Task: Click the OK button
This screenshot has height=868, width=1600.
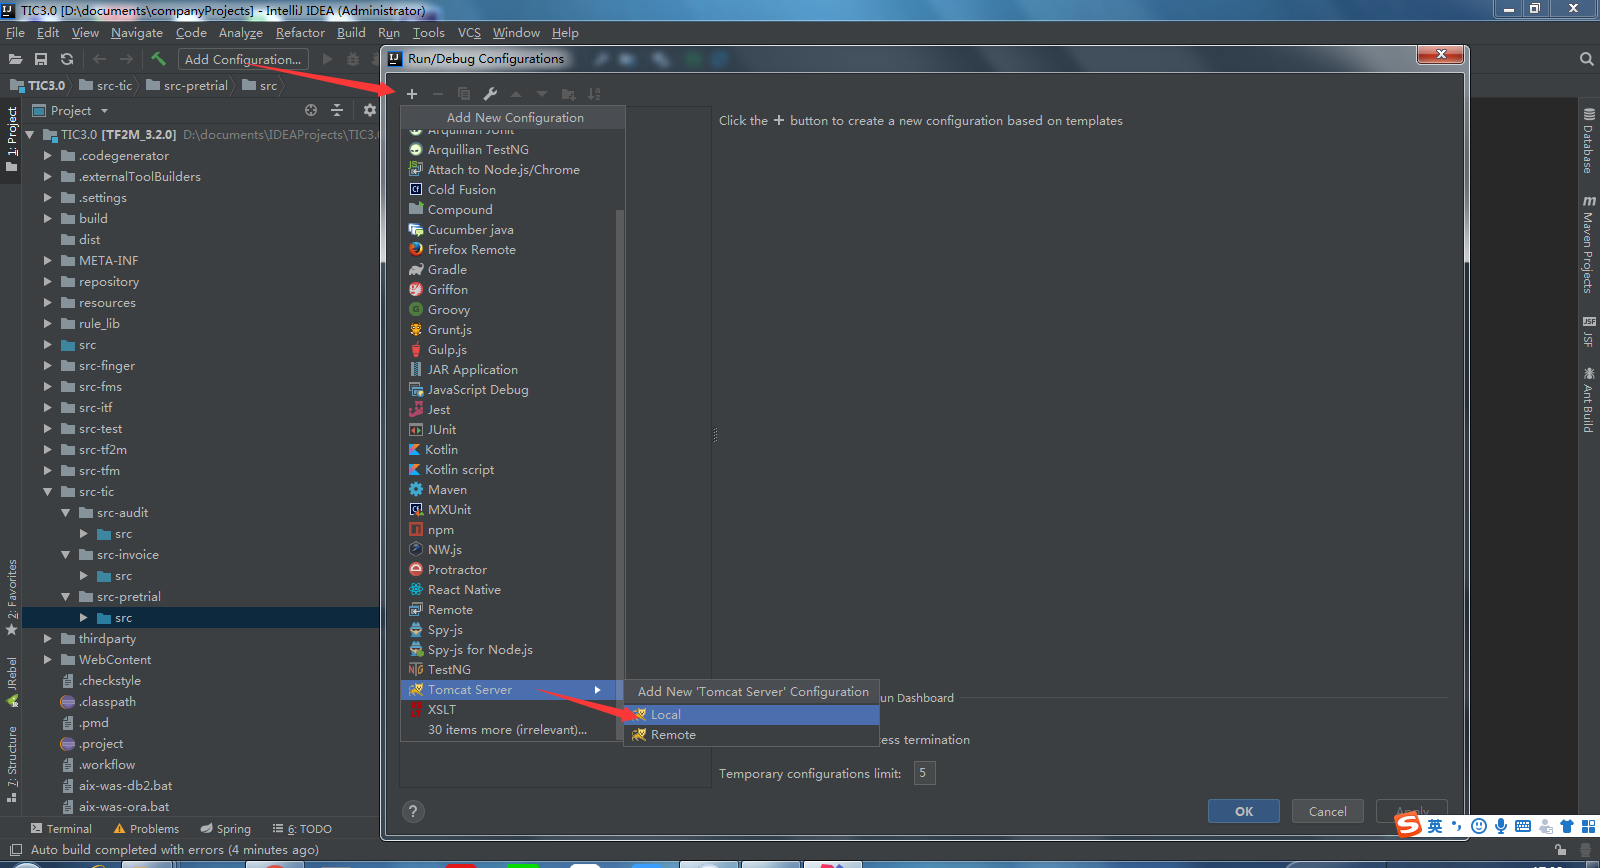Action: point(1243,812)
